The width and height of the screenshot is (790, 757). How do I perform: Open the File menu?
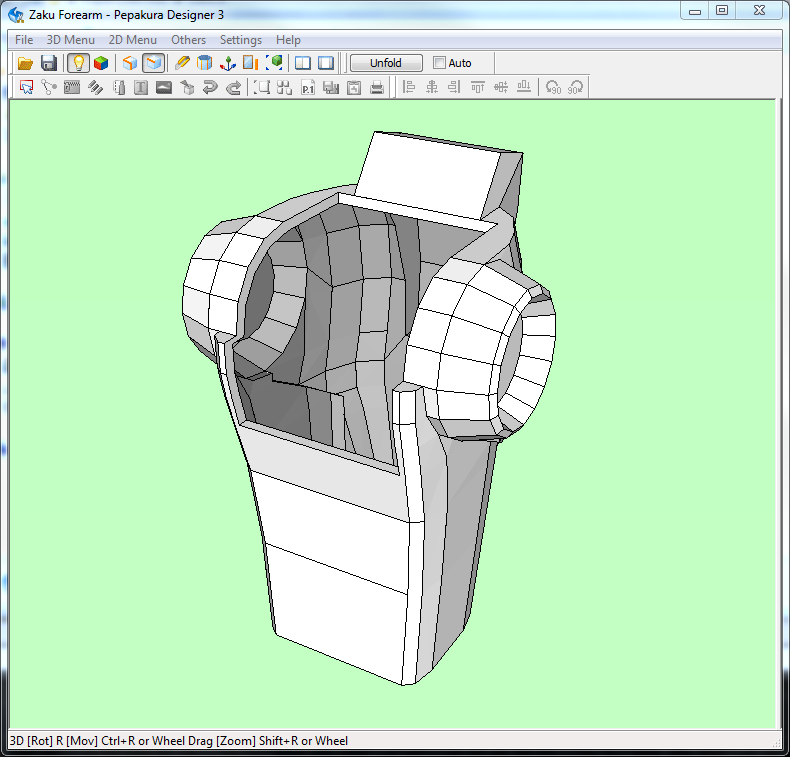tap(24, 40)
